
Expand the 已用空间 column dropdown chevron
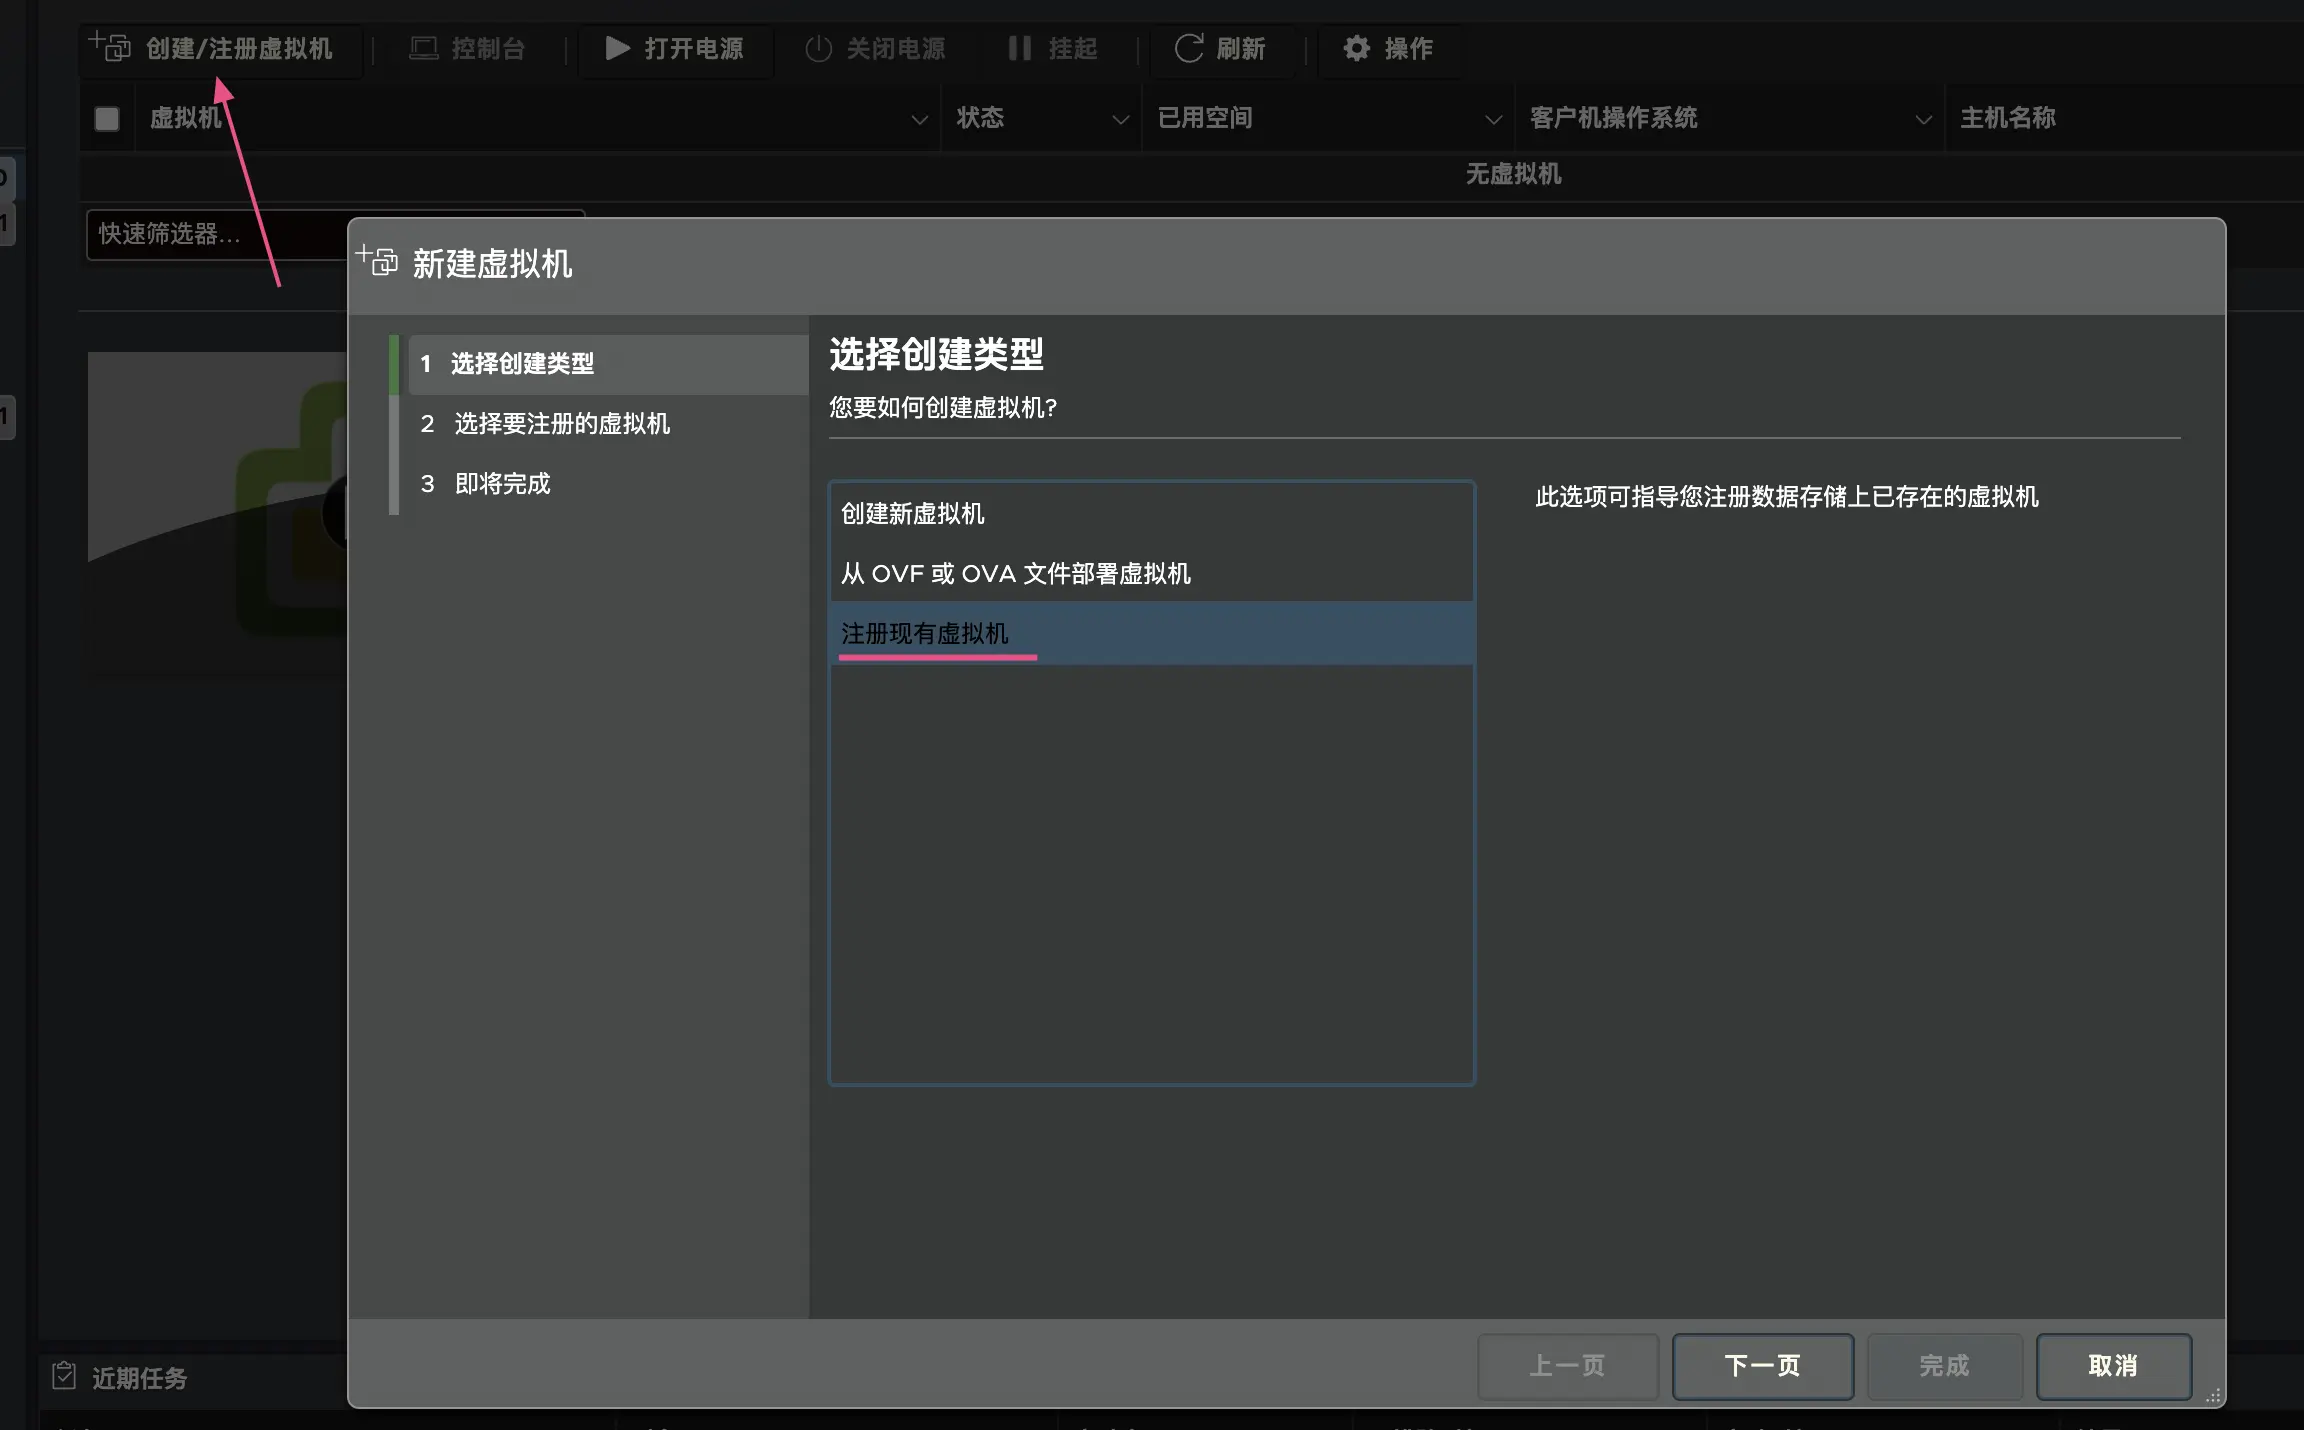1493,119
